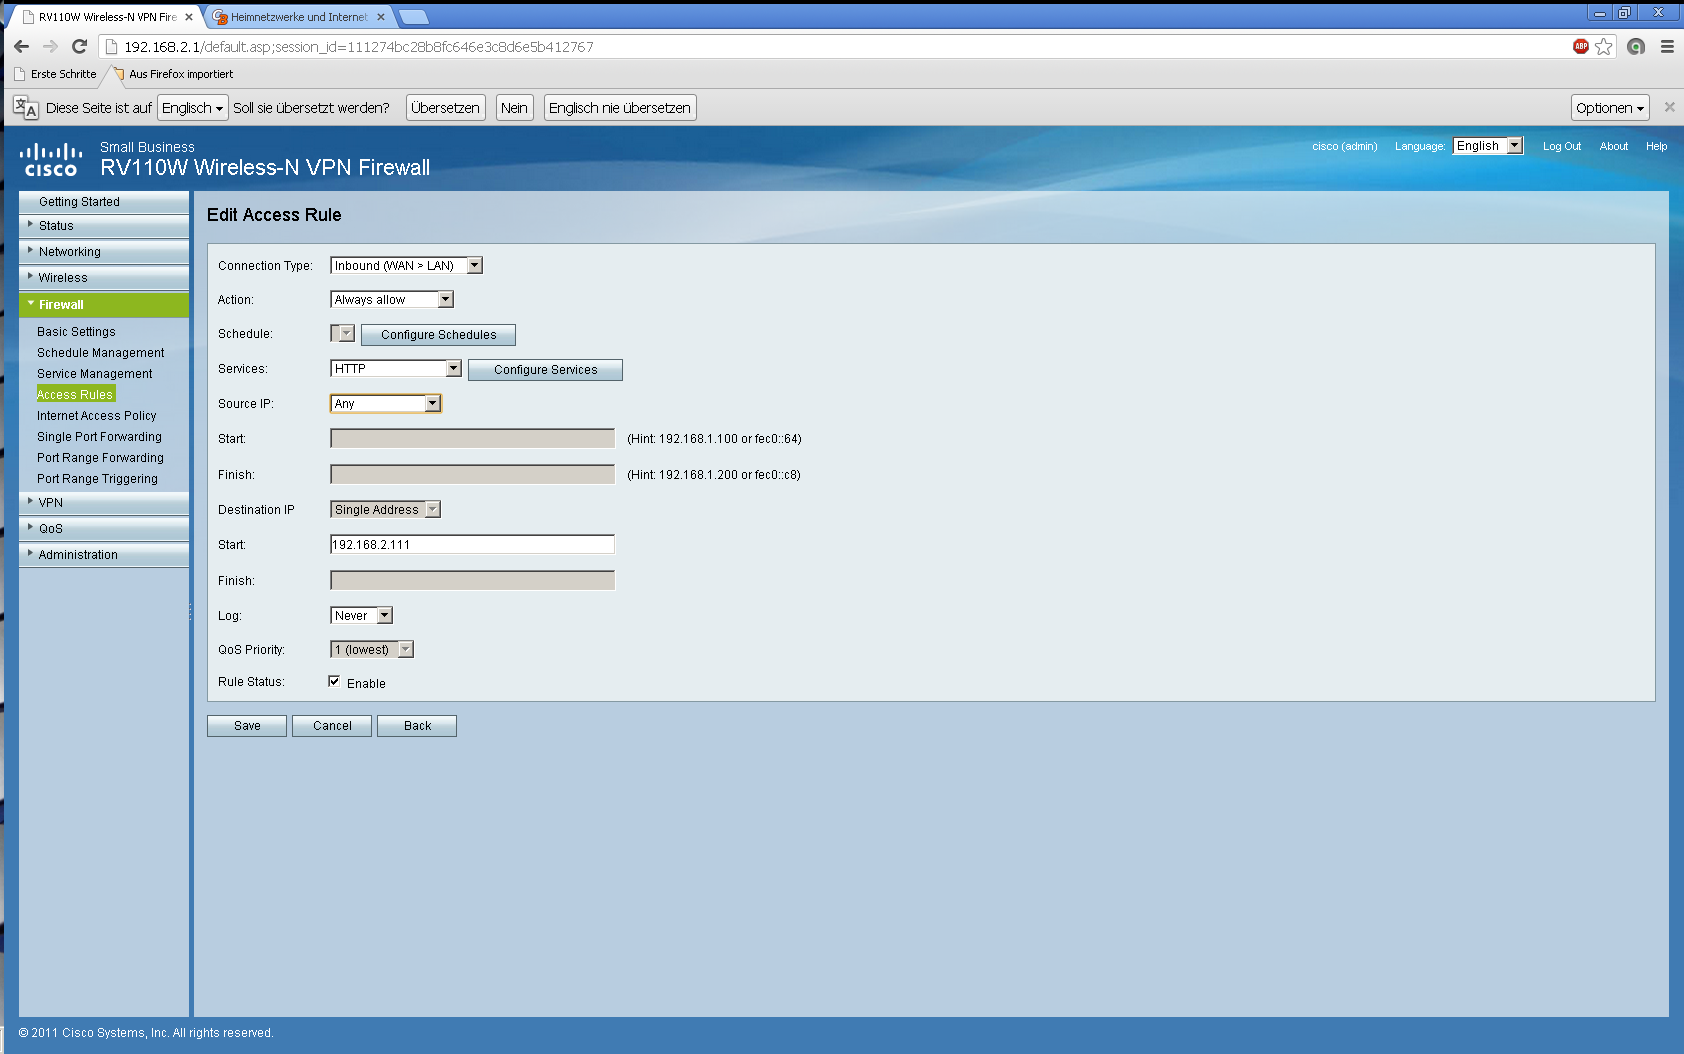Select Access Rules in the sidebar
Viewport: 1684px width, 1054px height.
click(x=75, y=395)
